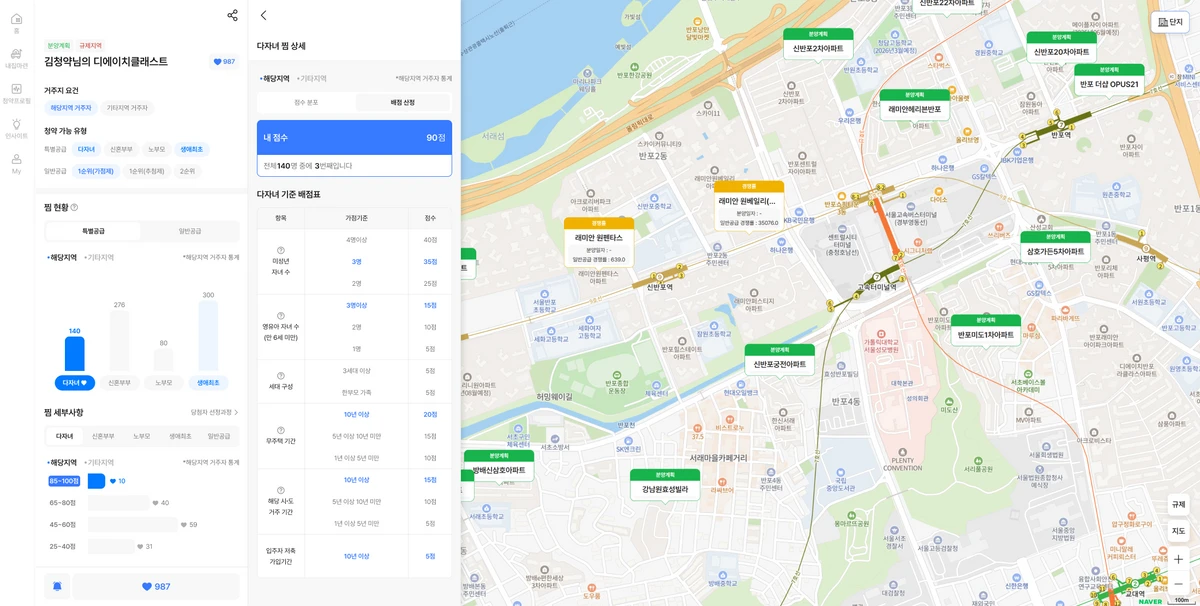Image resolution: width=1200 pixels, height=606 pixels.
Task: Click help icon for 해당 시도 거주 기간
Action: [x=281, y=490]
